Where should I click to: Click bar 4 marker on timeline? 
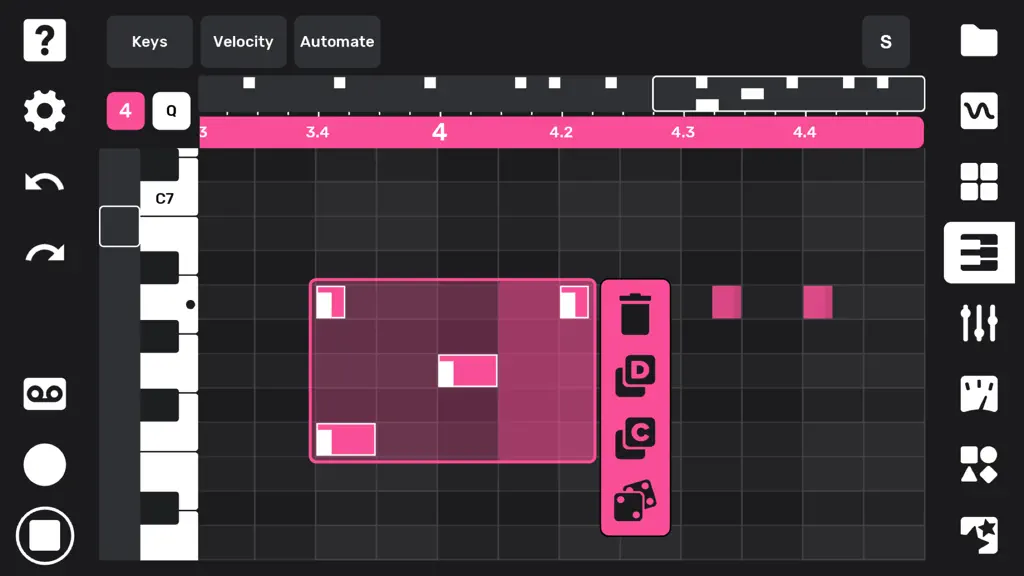click(x=440, y=133)
